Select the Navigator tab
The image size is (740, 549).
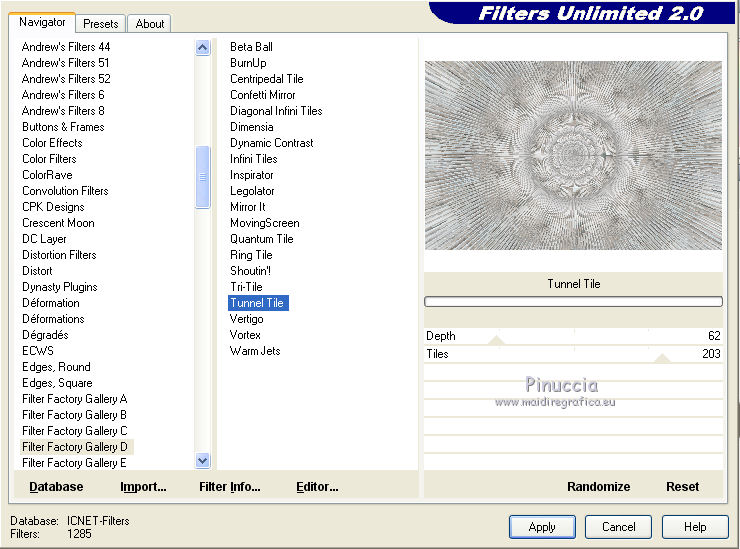click(x=42, y=22)
